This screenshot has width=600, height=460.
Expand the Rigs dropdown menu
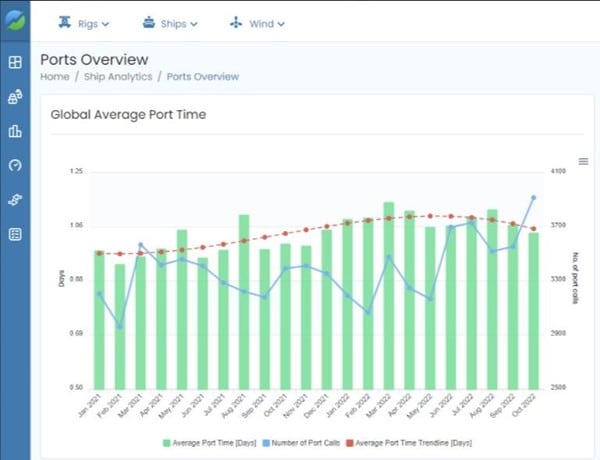[83, 23]
